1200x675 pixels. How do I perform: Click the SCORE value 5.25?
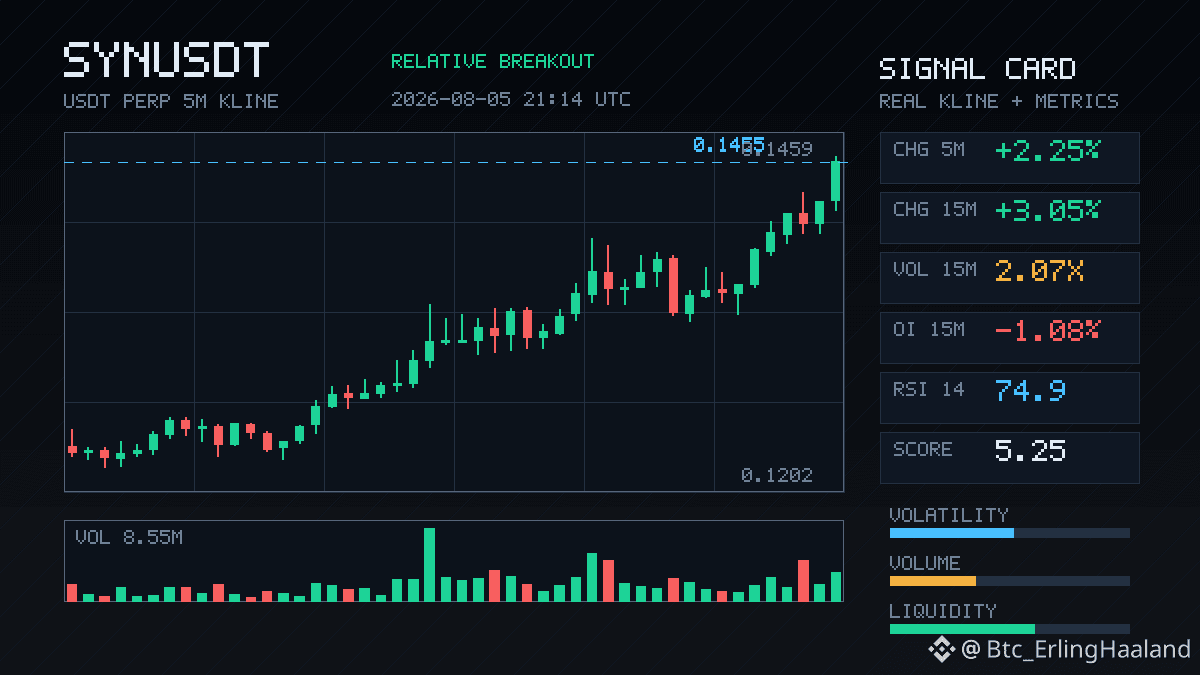click(x=1031, y=451)
